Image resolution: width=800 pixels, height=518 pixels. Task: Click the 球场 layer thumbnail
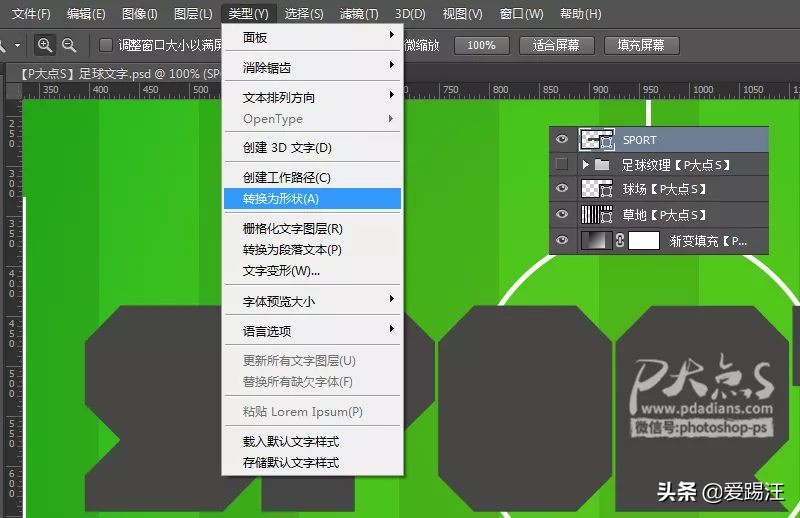pos(596,189)
